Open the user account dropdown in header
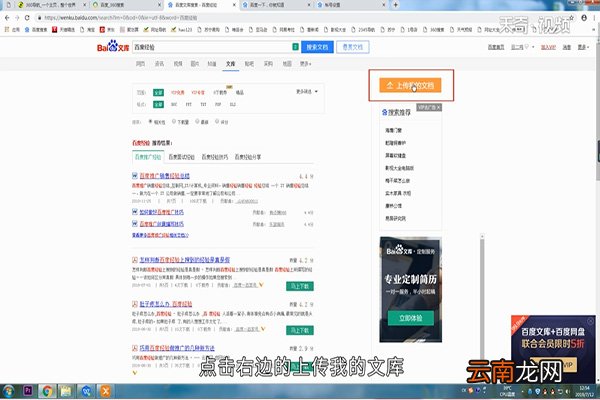Screen dimensions: 600x400 pyautogui.click(x=522, y=47)
